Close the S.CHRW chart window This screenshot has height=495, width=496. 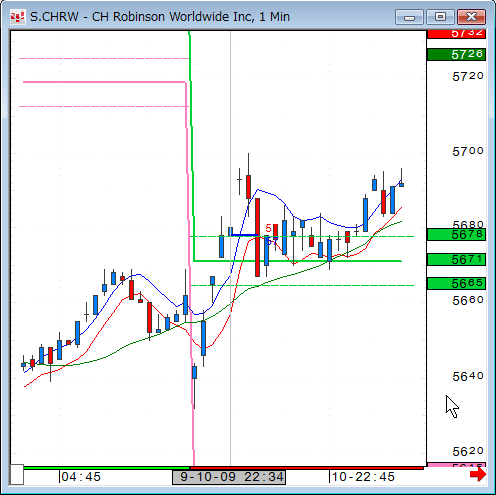(471, 17)
